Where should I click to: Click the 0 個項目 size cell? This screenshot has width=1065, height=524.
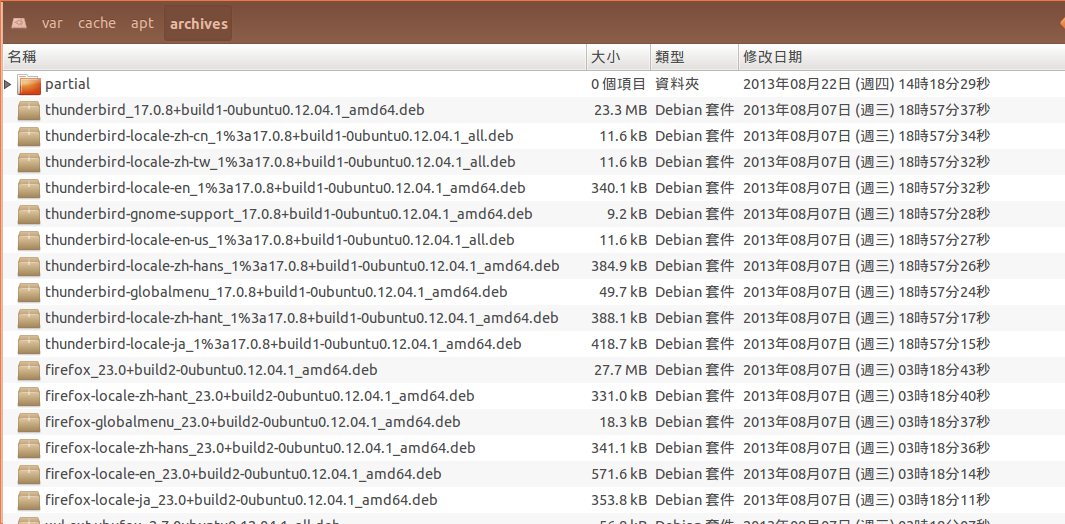pyautogui.click(x=618, y=85)
